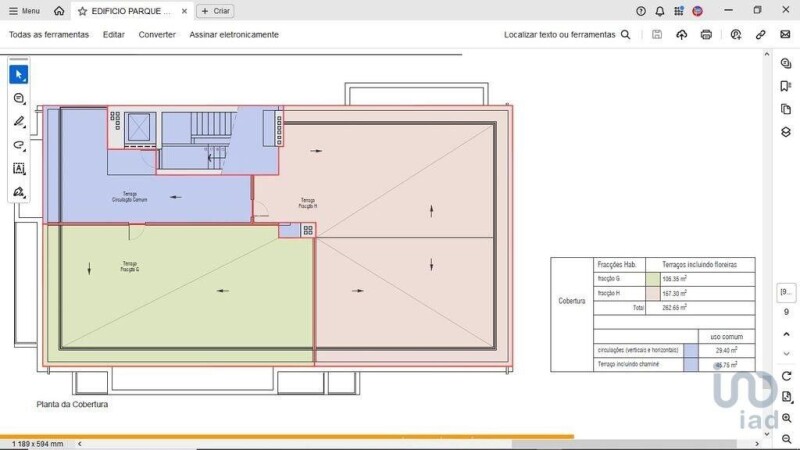800x450 pixels.
Task: Choose the comment note tool
Action: [19, 98]
